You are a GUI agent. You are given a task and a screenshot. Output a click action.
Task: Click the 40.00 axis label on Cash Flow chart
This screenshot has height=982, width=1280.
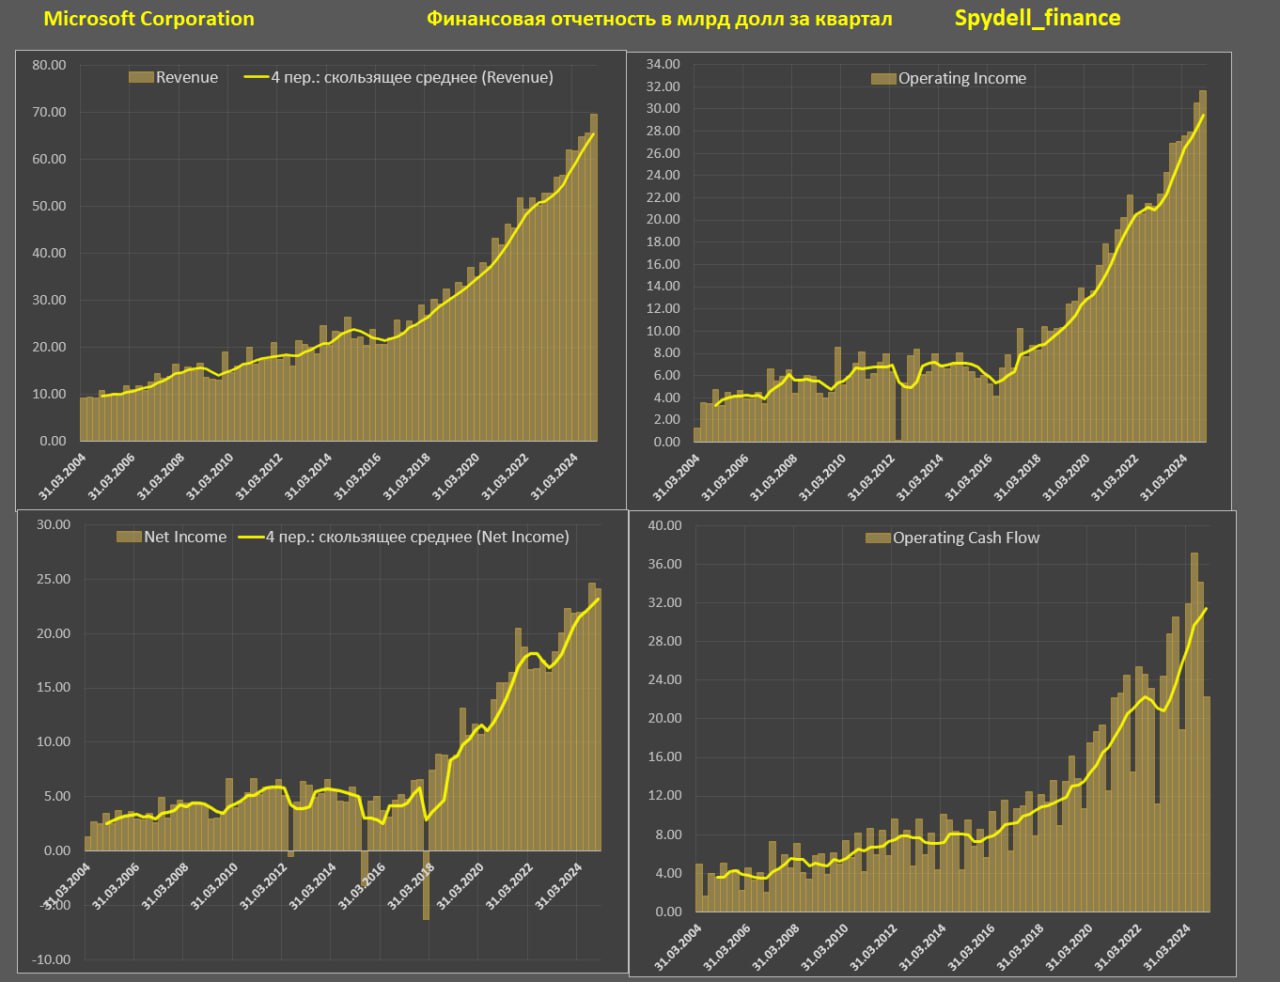point(665,525)
